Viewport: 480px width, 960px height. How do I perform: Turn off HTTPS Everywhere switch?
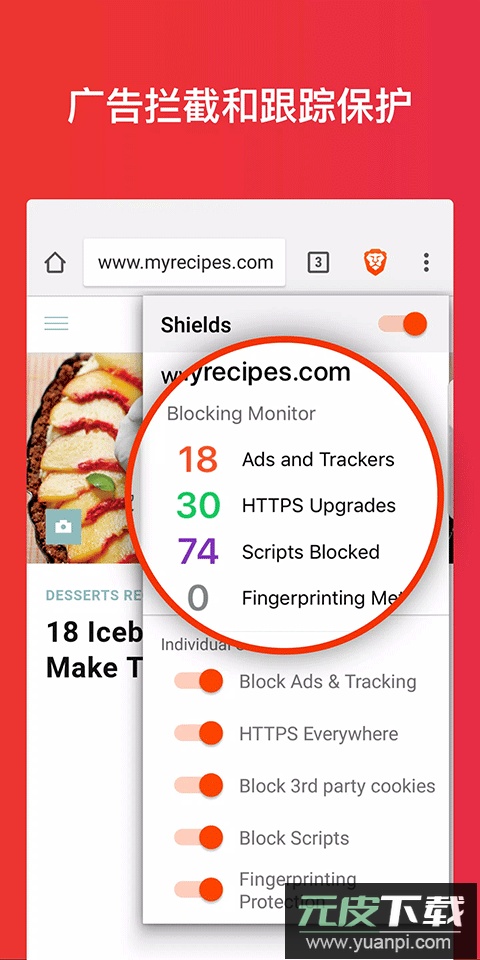[x=198, y=733]
